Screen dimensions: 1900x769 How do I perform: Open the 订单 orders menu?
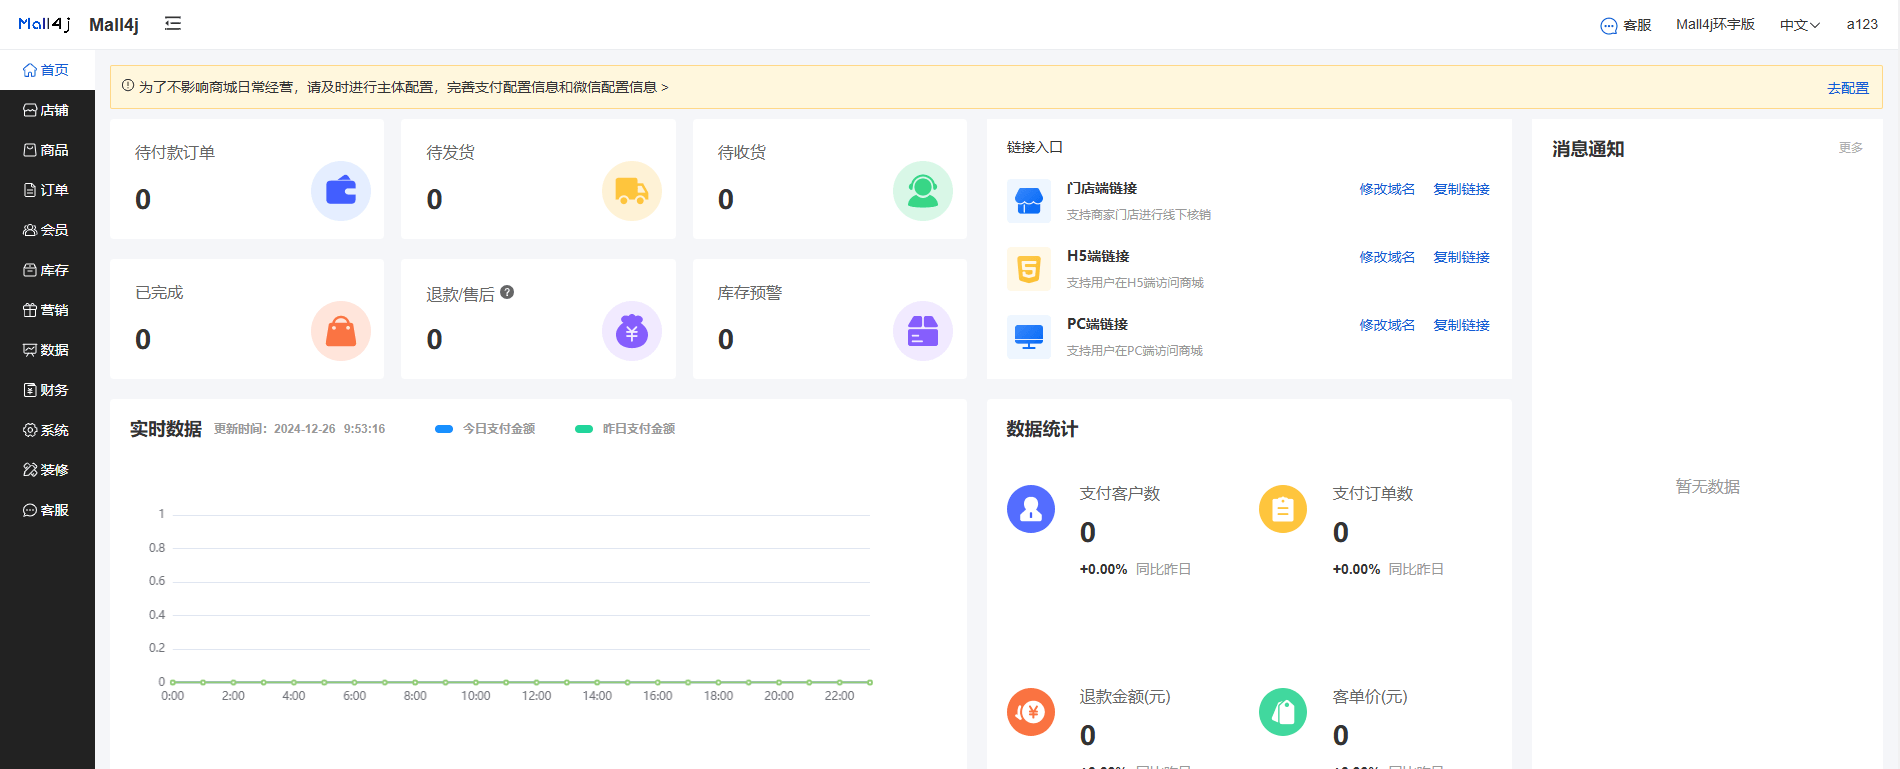point(47,190)
